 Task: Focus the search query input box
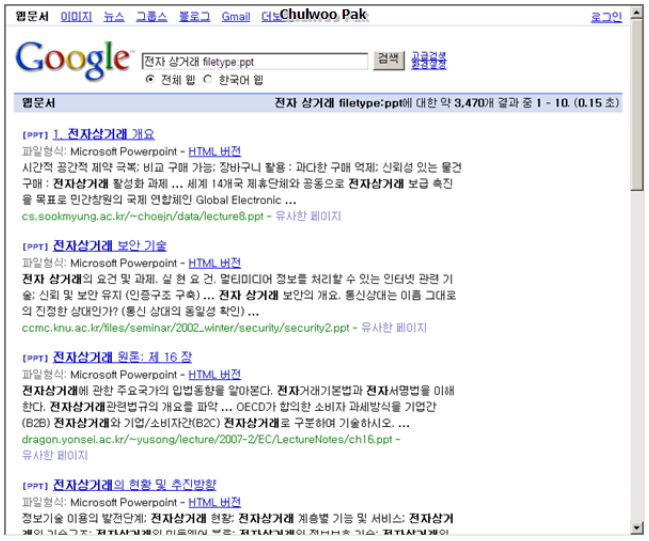[255, 62]
